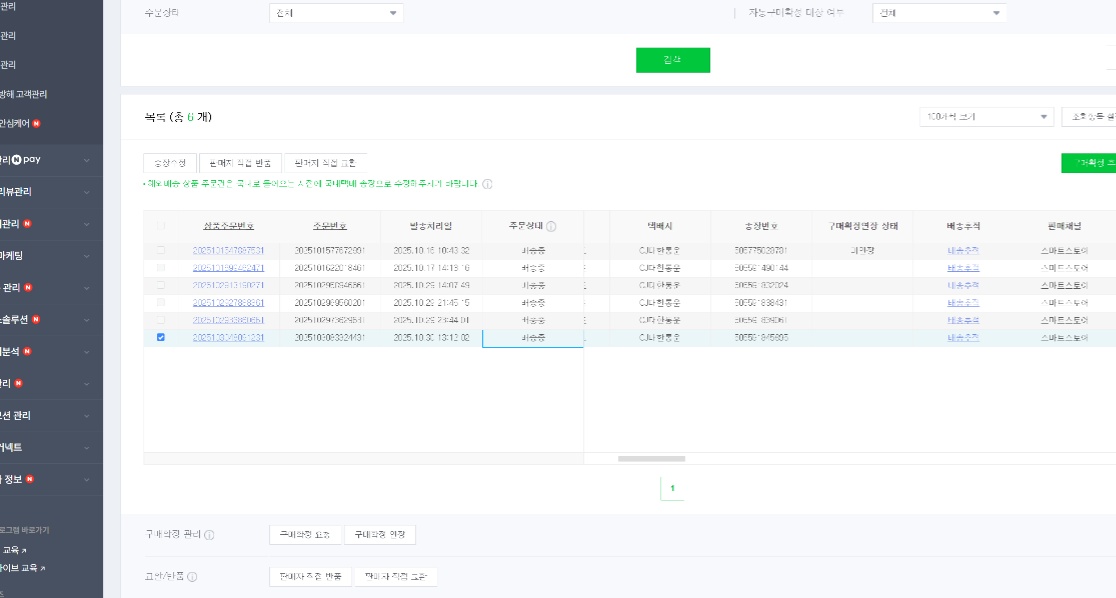The width and height of the screenshot is (1116, 598).
Task: Click the 구매확정연장 상태 column header
Action: (x=863, y=226)
